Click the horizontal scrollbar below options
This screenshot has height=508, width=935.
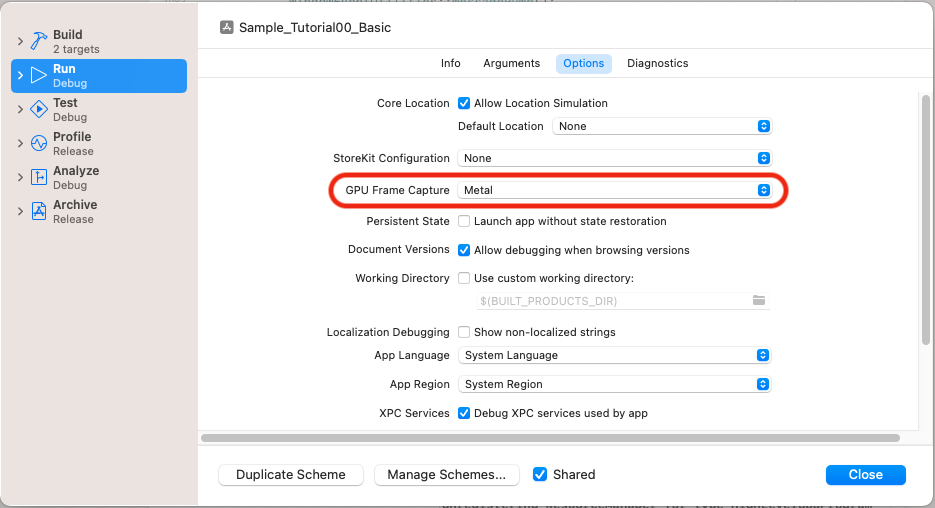click(550, 438)
